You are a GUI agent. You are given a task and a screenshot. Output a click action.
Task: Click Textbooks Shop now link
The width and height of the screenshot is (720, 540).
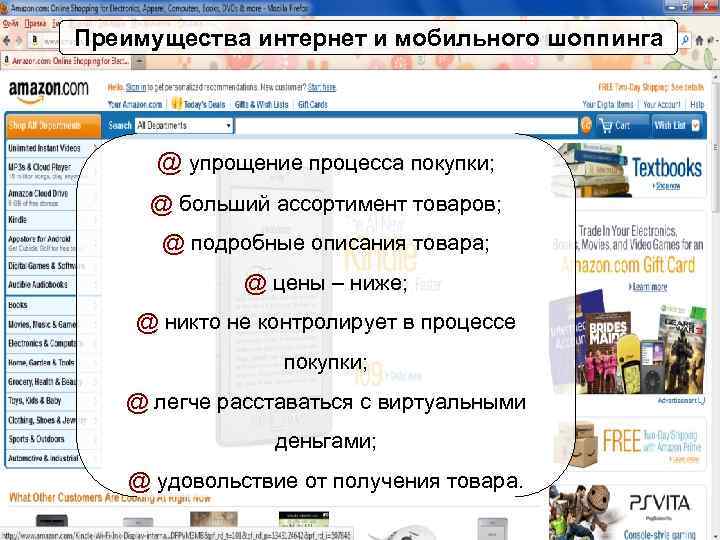pyautogui.click(x=668, y=186)
